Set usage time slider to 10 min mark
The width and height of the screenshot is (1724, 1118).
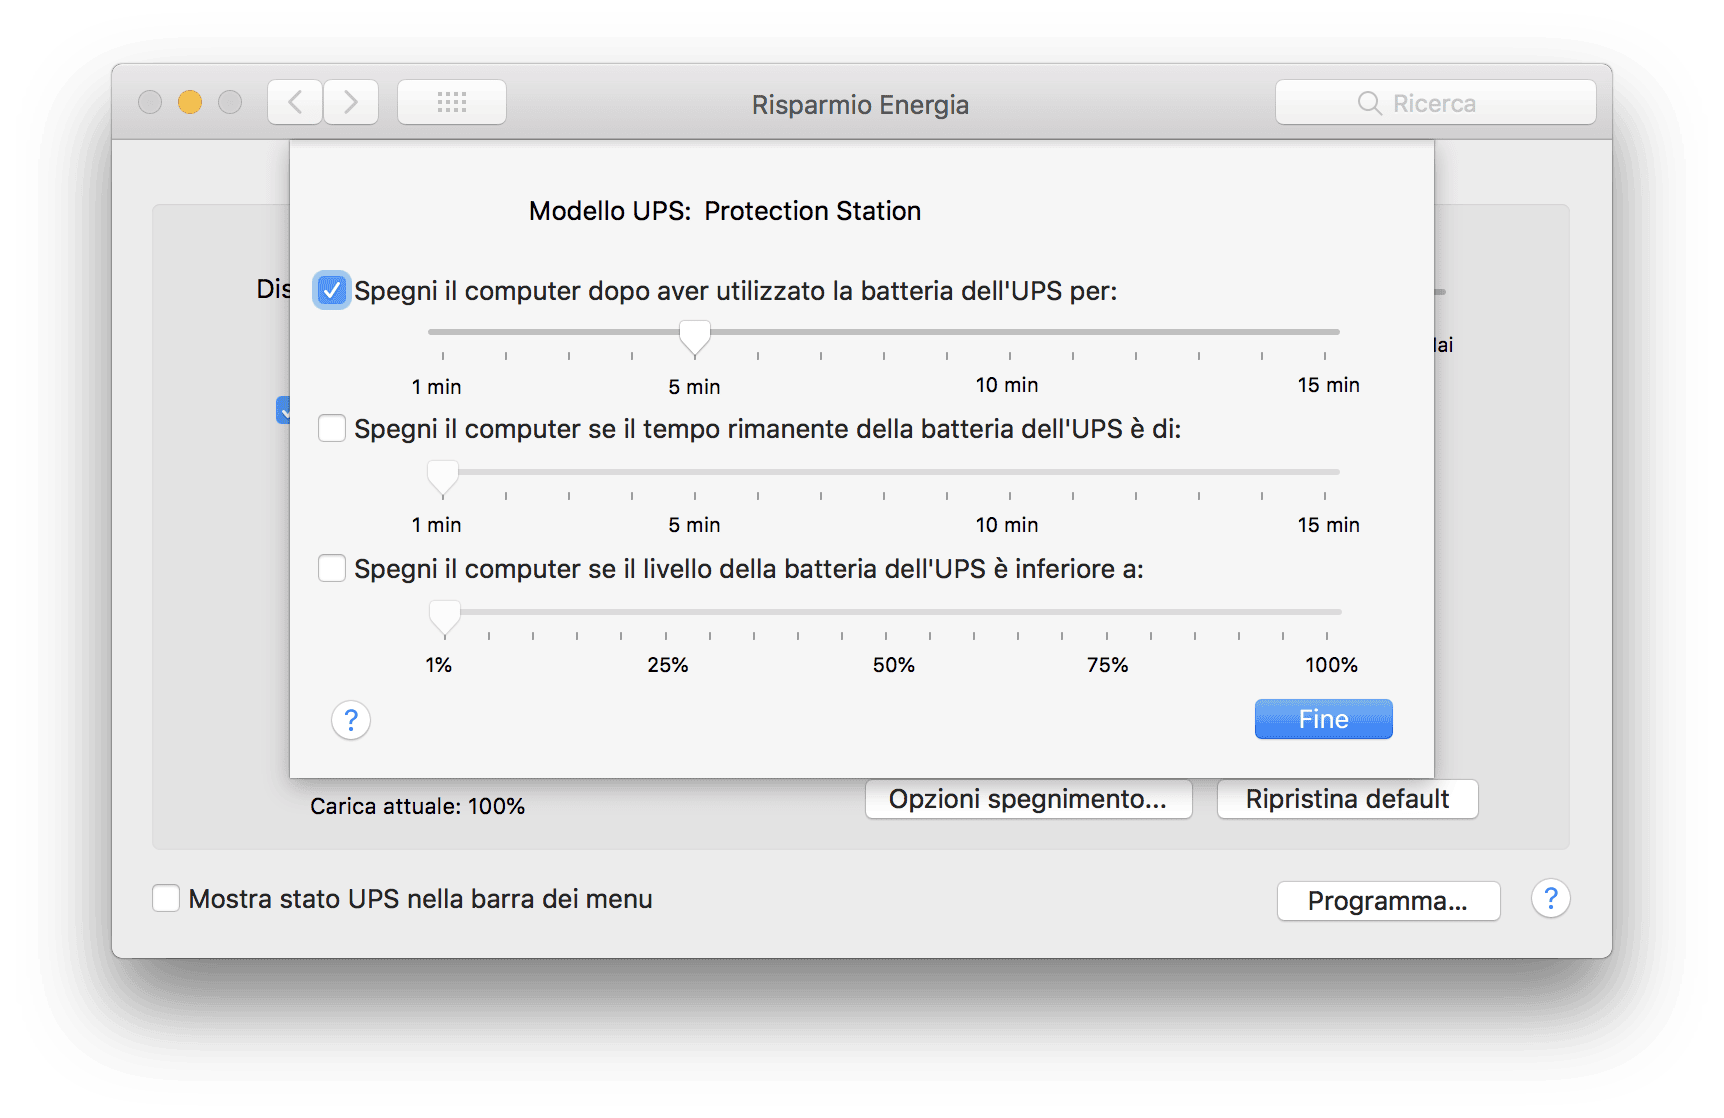tap(1010, 332)
